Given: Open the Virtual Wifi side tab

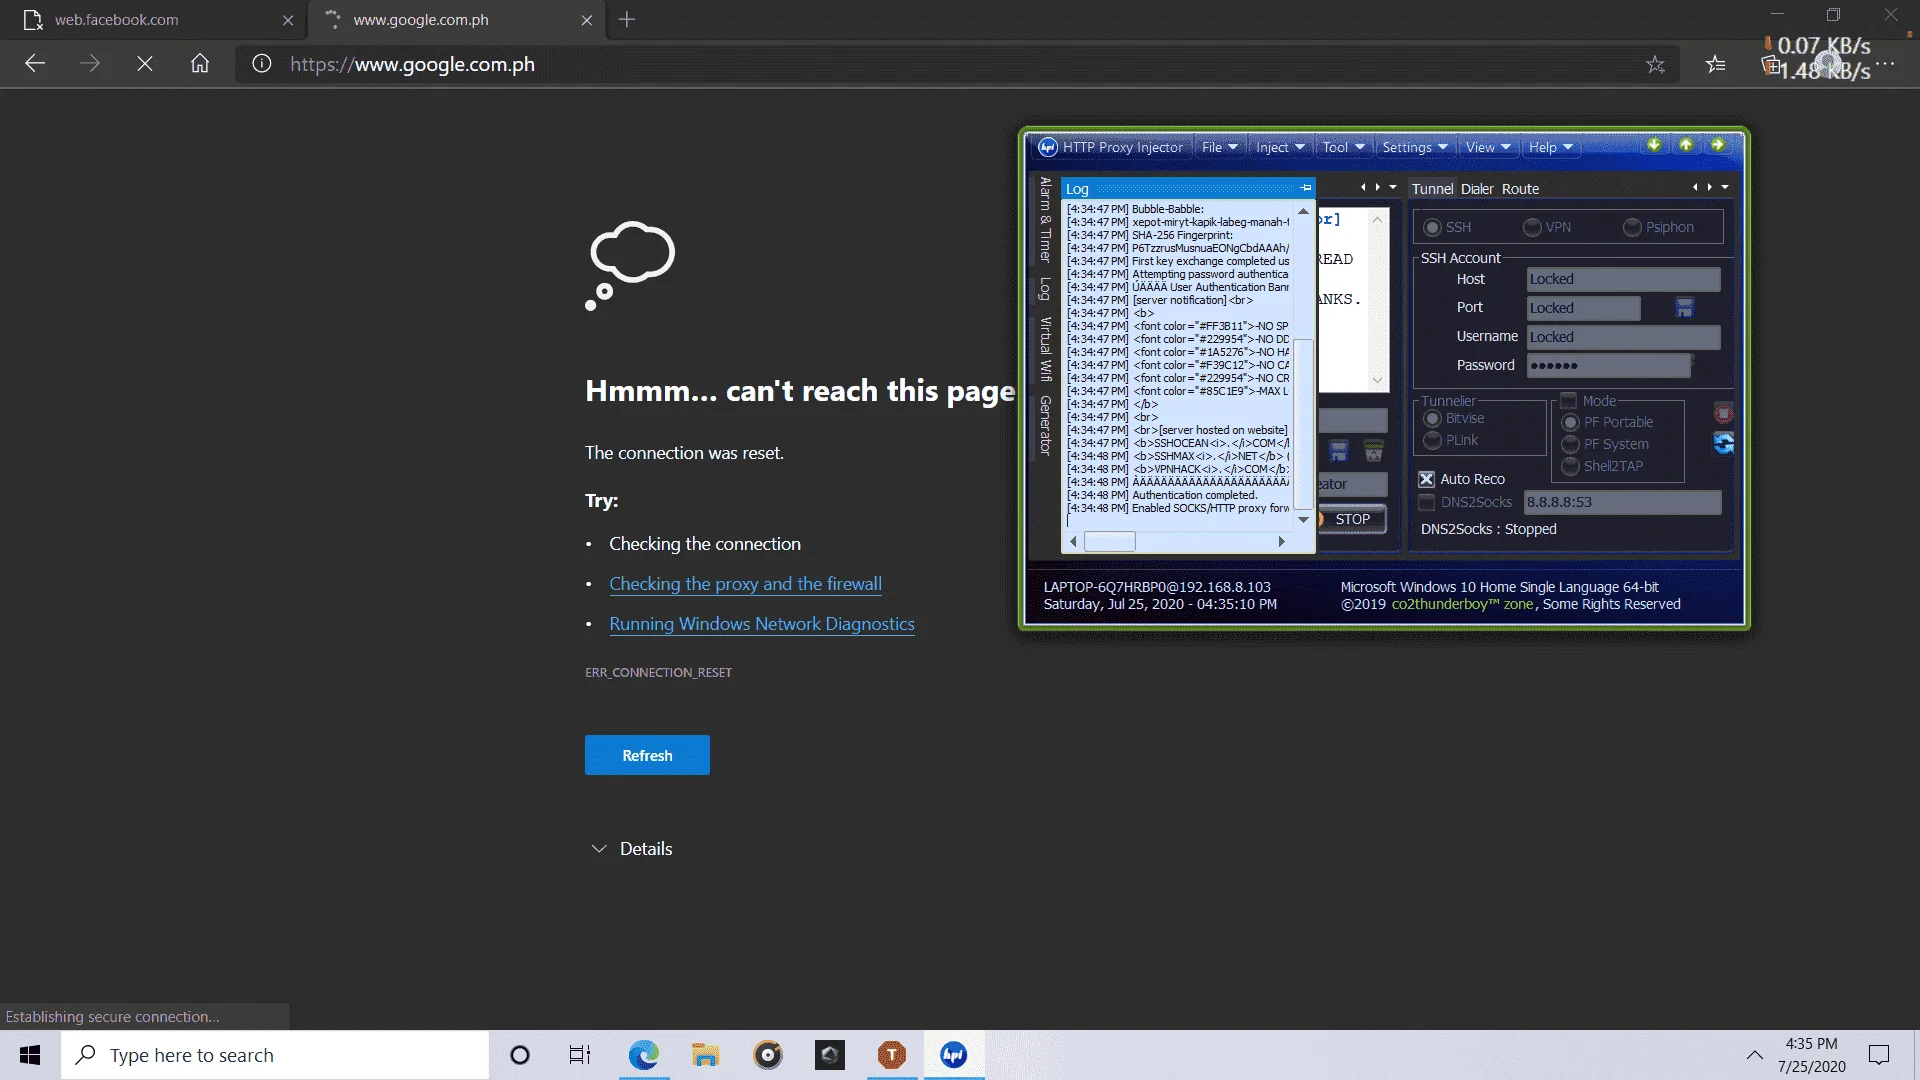Looking at the screenshot, I should coord(1045,349).
